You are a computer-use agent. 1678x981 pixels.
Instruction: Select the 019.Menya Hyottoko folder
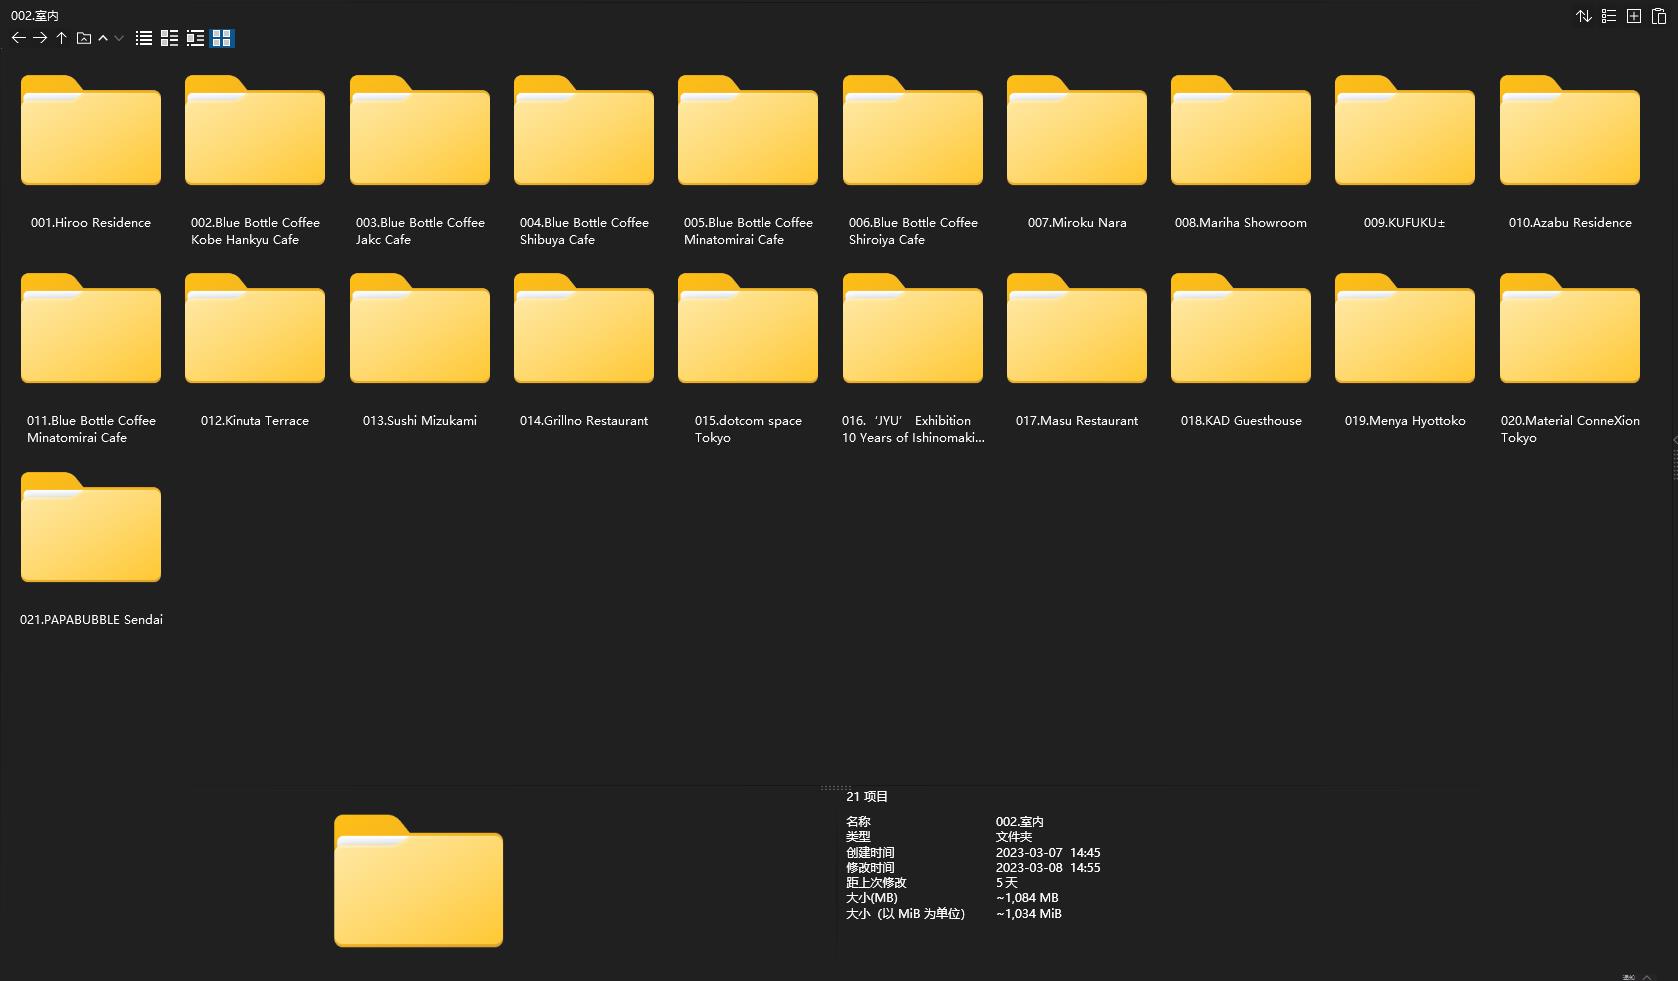(1405, 350)
